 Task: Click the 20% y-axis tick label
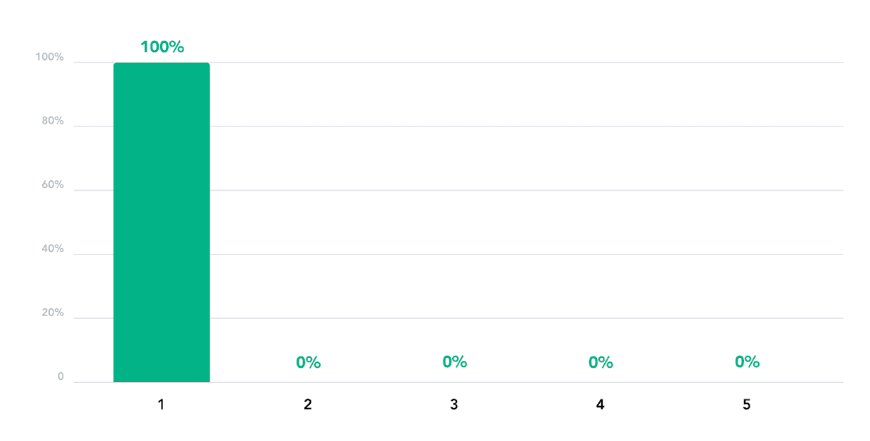(x=51, y=313)
